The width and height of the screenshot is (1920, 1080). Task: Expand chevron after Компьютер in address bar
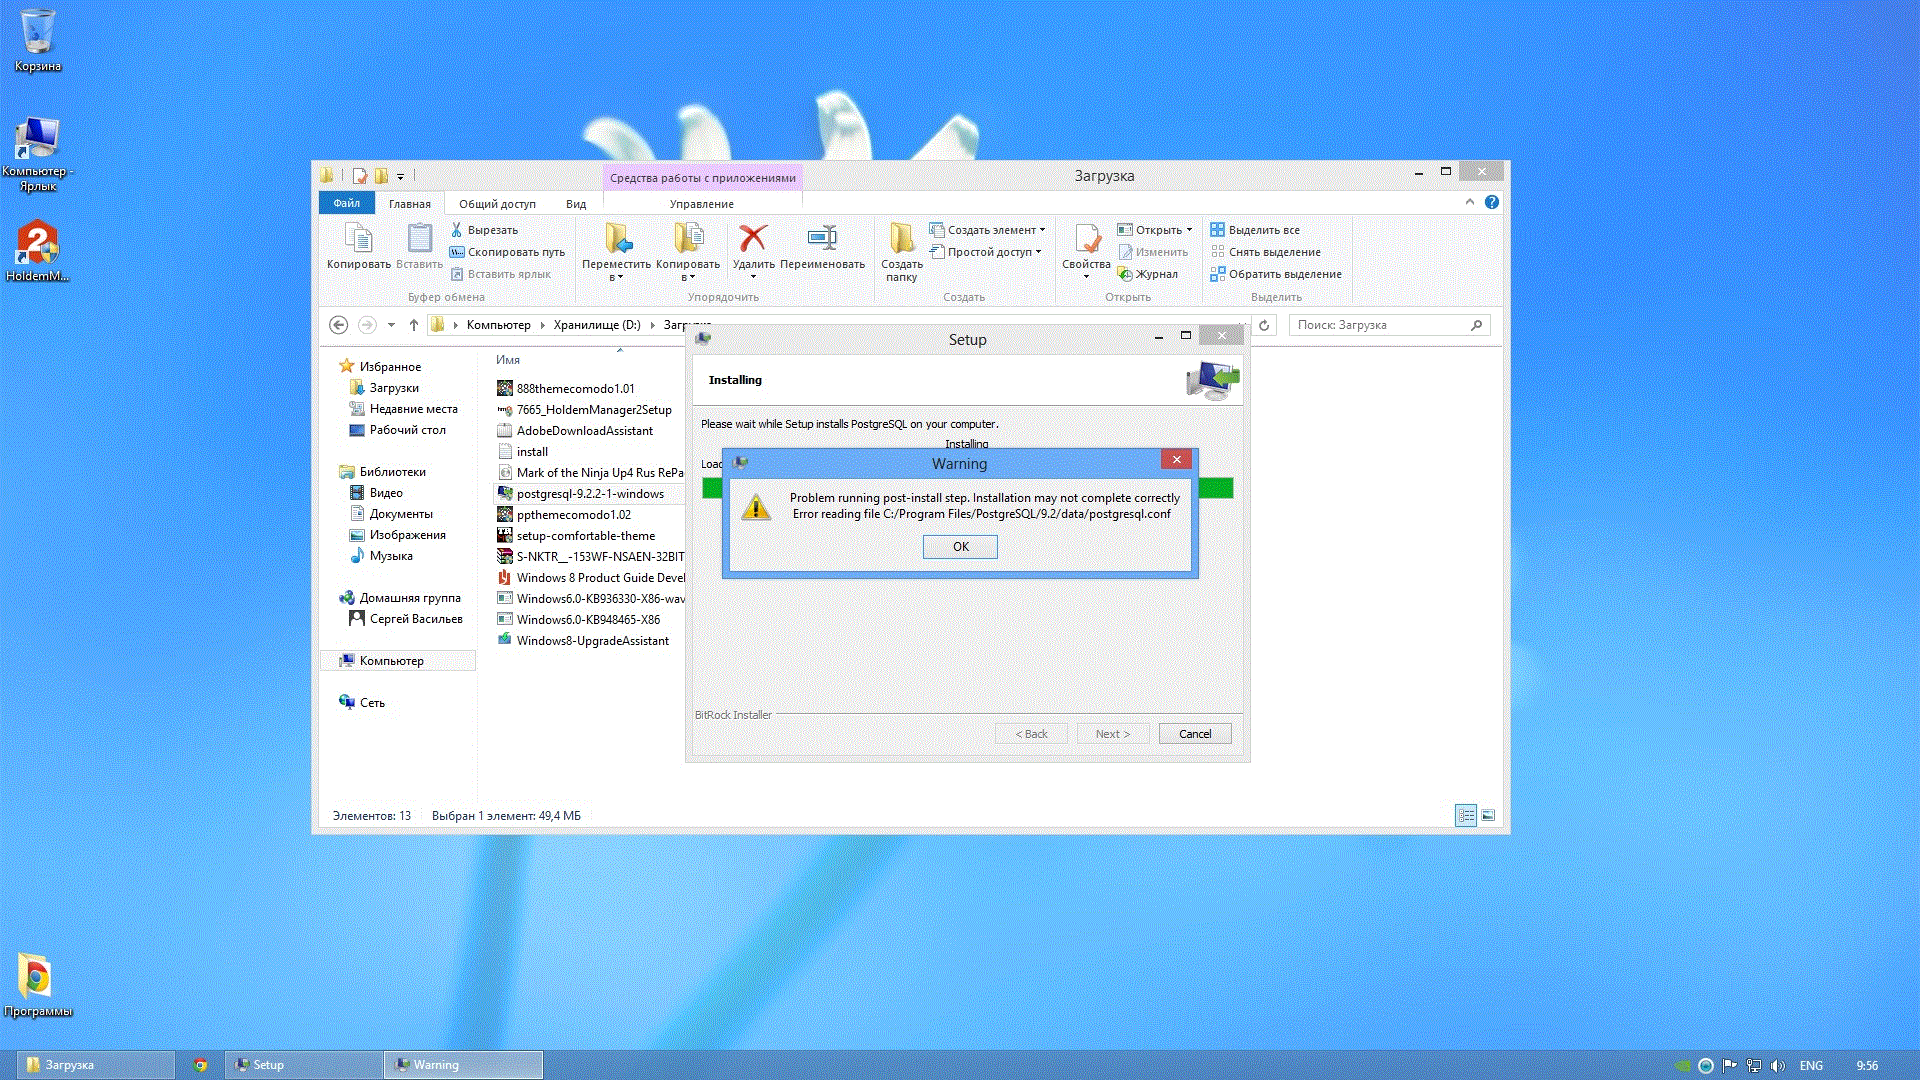coord(543,325)
